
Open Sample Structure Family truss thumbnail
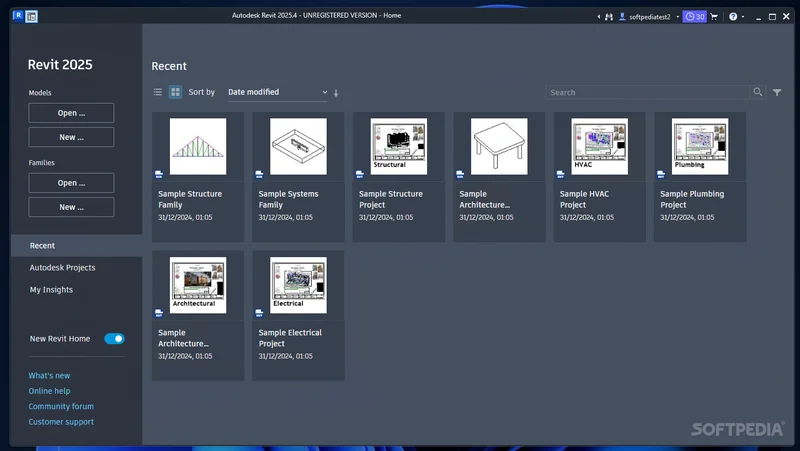pyautogui.click(x=198, y=146)
